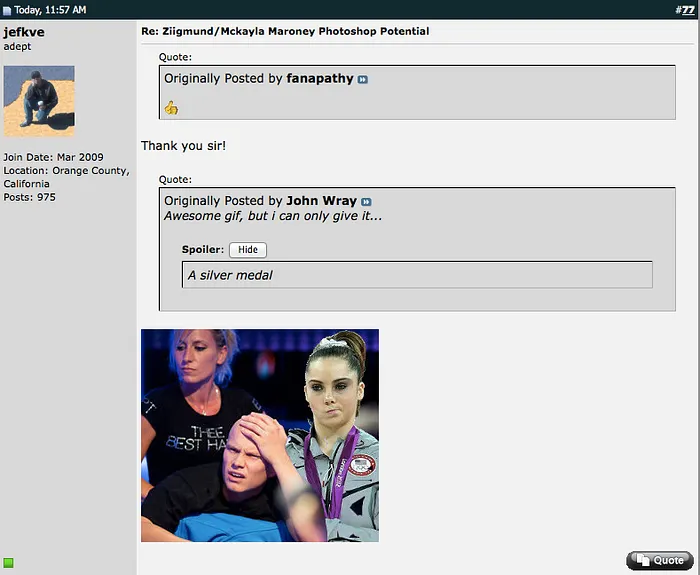
Task: Click the 'Join Date: Mar 2009' text
Action: 54,157
